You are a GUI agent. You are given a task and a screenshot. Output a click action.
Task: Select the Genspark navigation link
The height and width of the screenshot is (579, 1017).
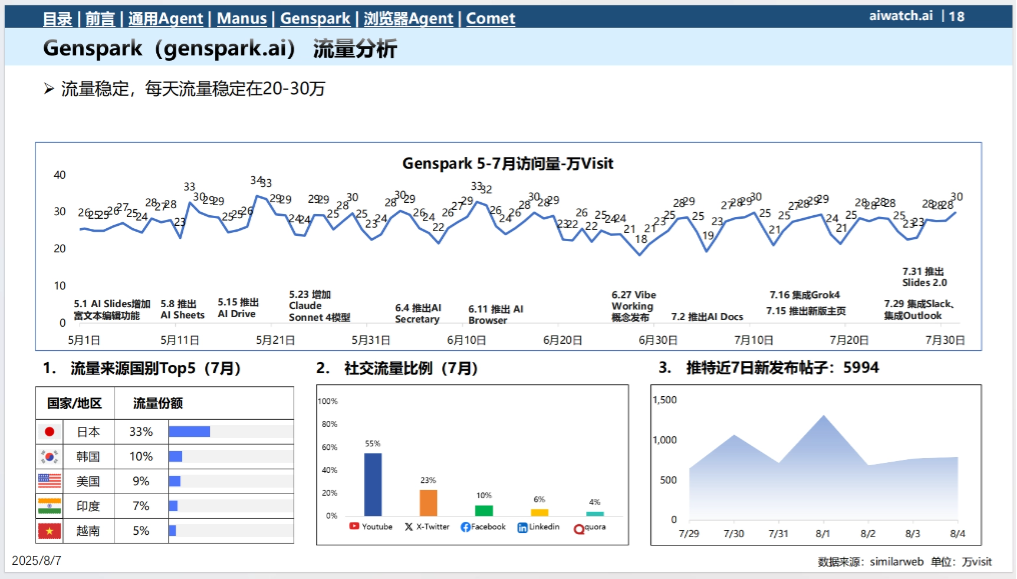point(315,18)
